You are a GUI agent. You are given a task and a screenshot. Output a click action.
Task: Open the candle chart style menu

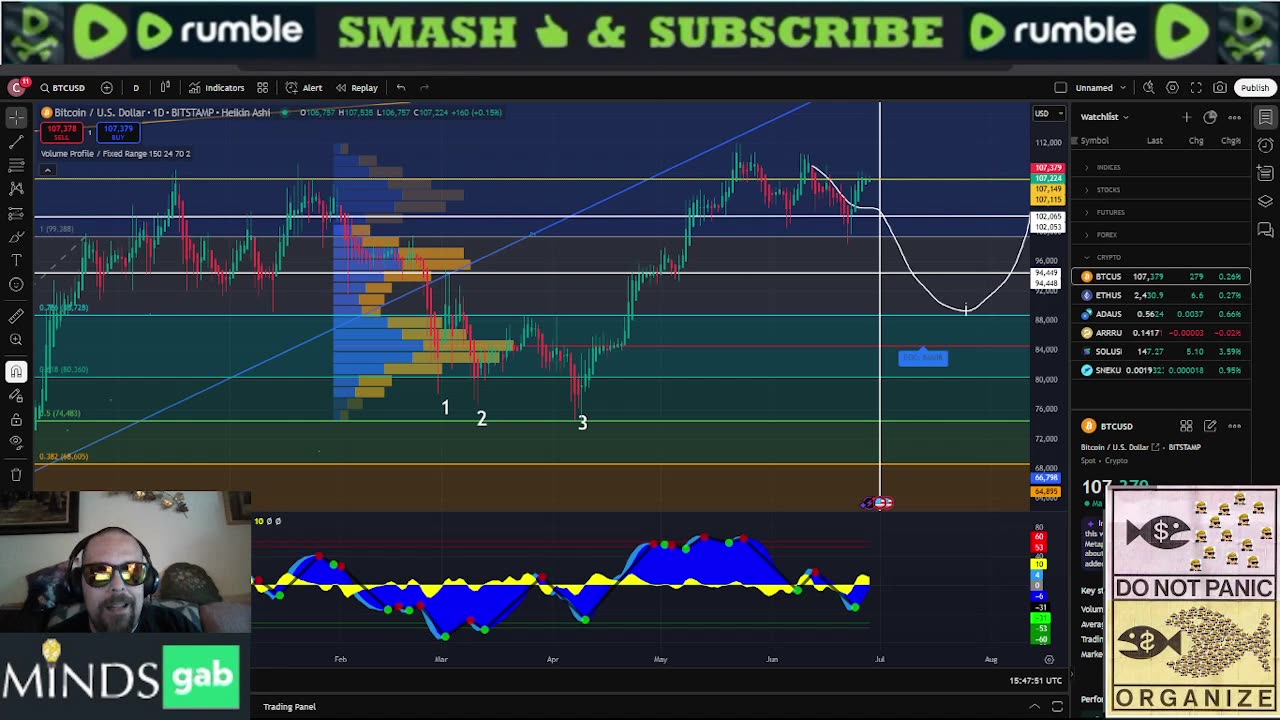coord(166,88)
